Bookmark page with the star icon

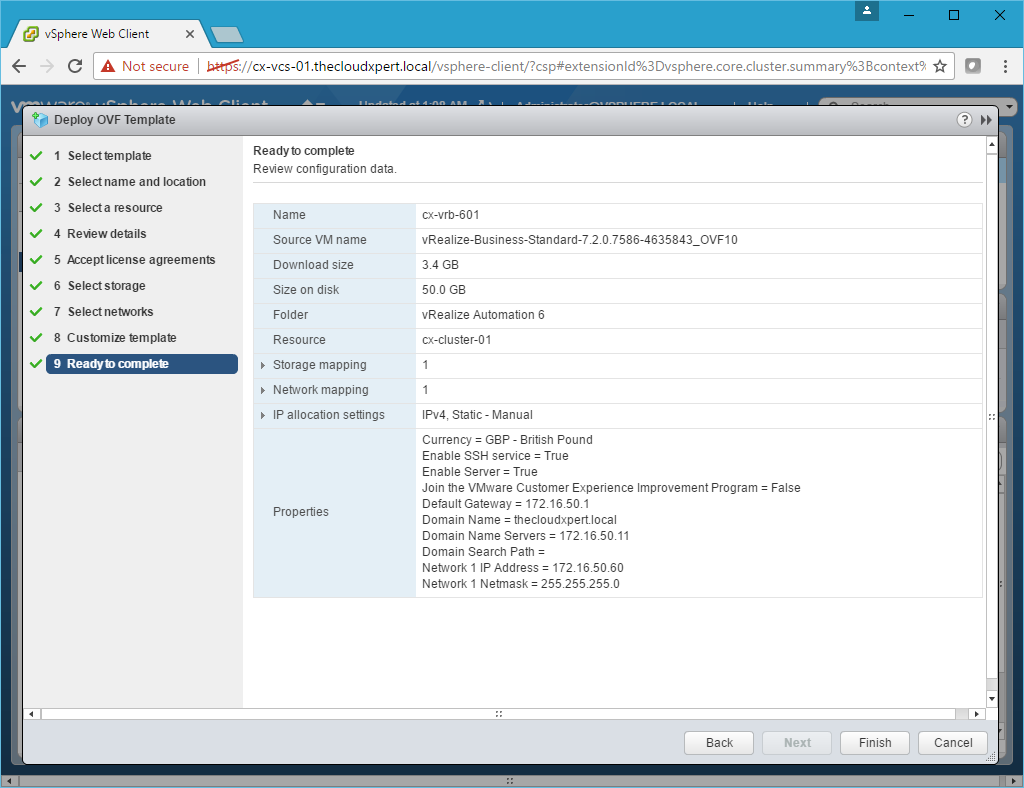click(x=939, y=66)
